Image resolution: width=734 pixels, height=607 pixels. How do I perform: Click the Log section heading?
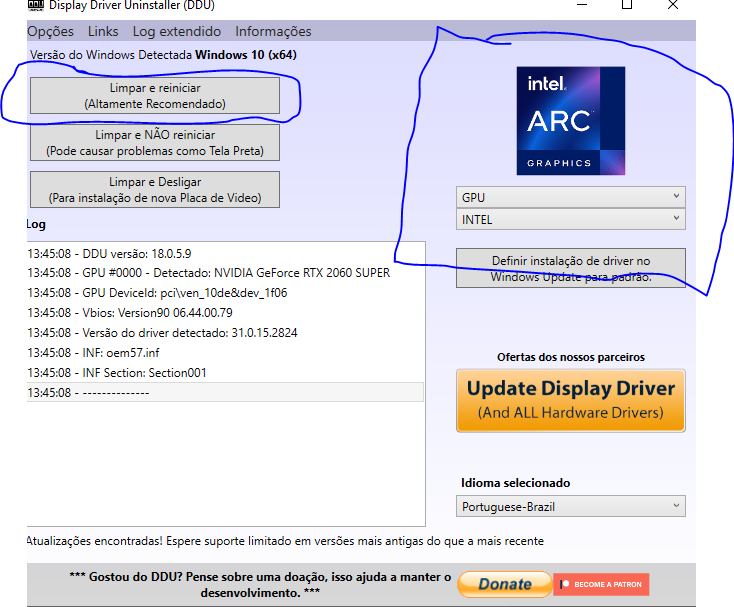pyautogui.click(x=36, y=225)
